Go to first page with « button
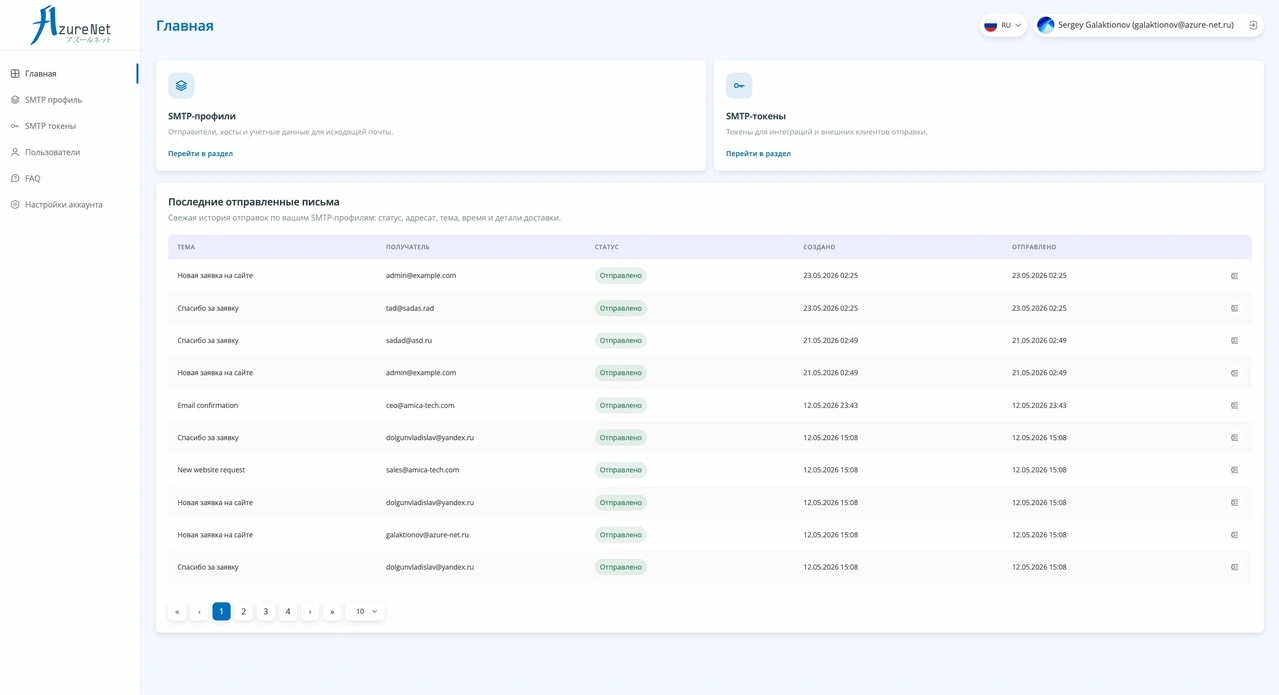 (x=177, y=611)
